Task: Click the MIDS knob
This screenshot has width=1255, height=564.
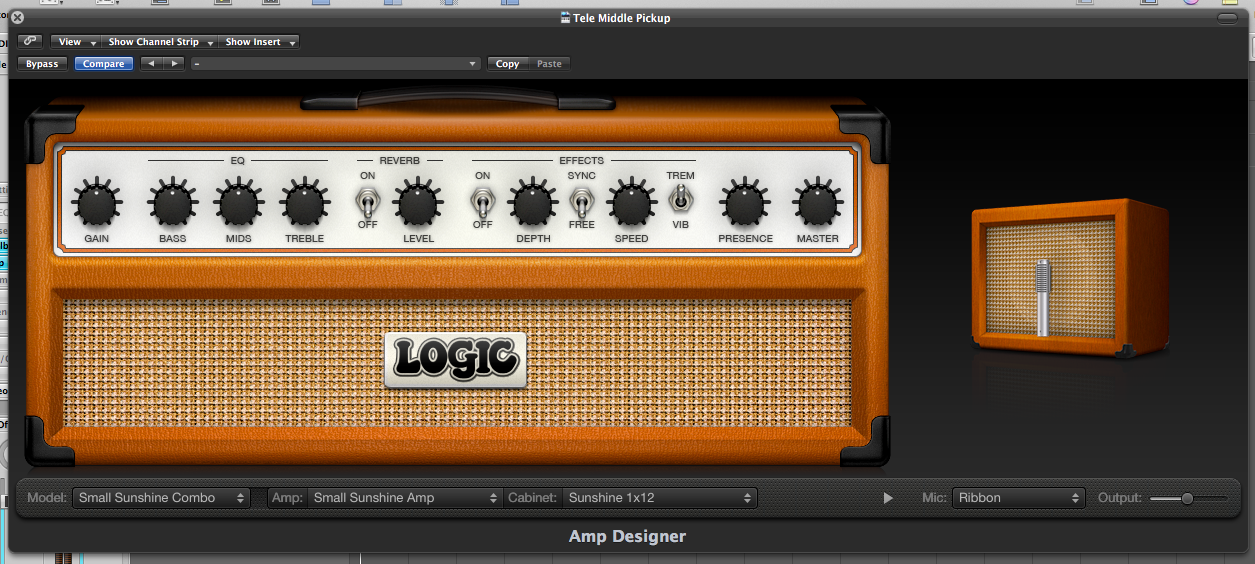Action: 238,205
